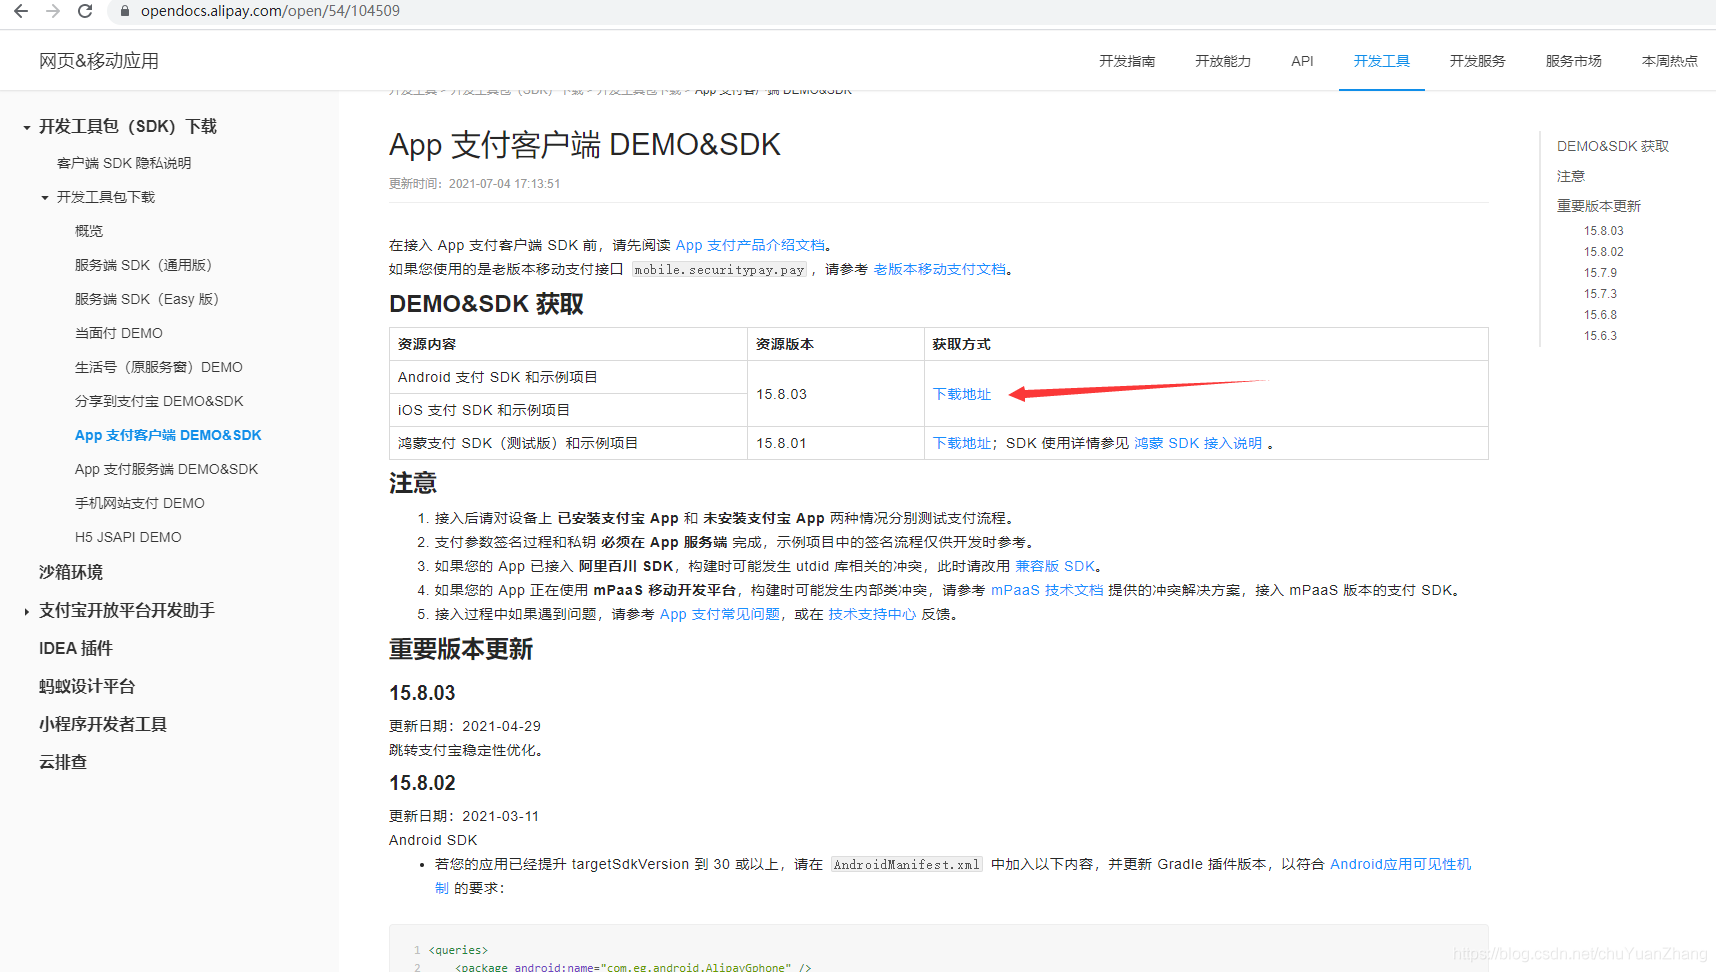Select 沙箱环境 in the sidebar

(70, 571)
